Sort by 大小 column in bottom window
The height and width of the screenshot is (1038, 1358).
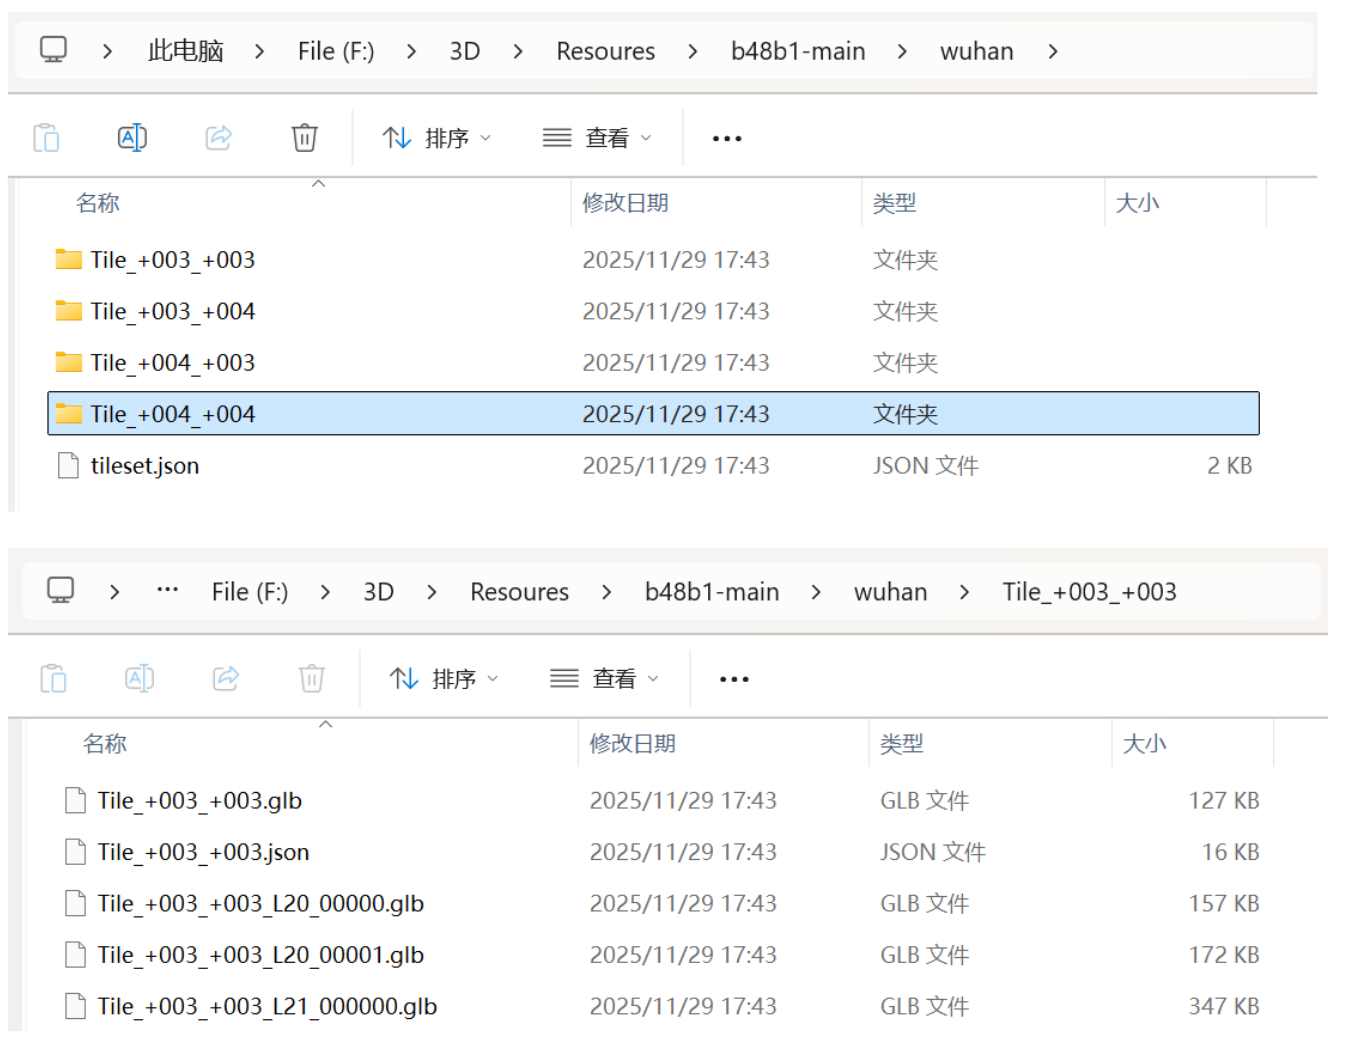[1145, 744]
